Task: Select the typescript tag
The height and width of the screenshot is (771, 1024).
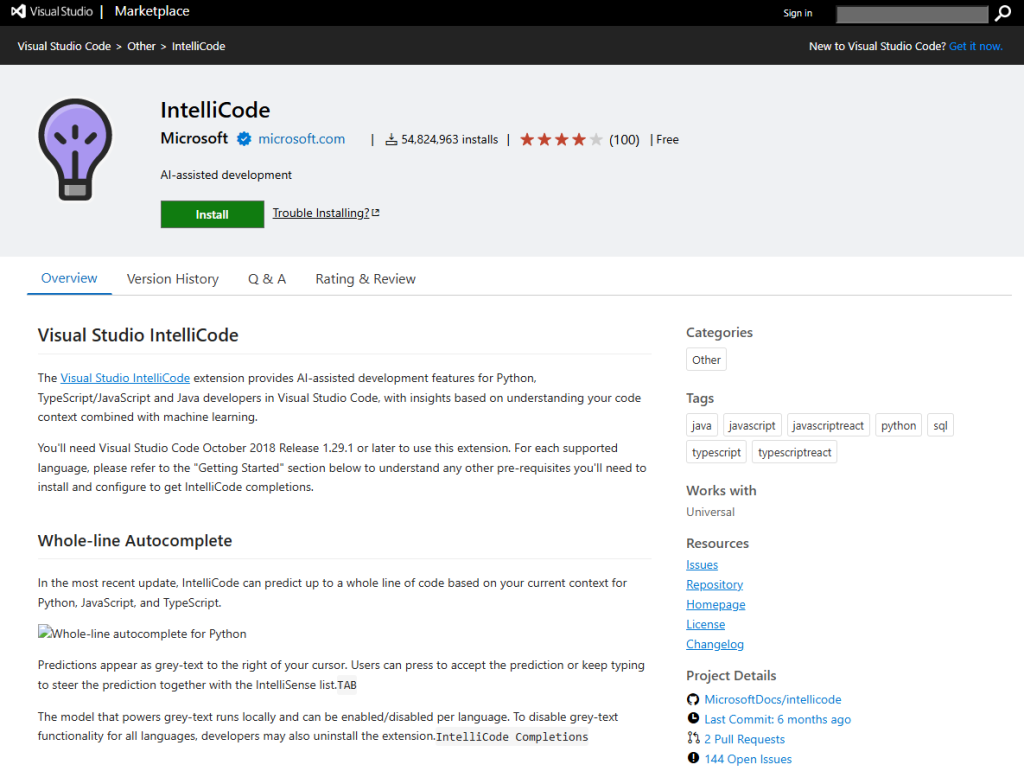Action: pos(716,452)
